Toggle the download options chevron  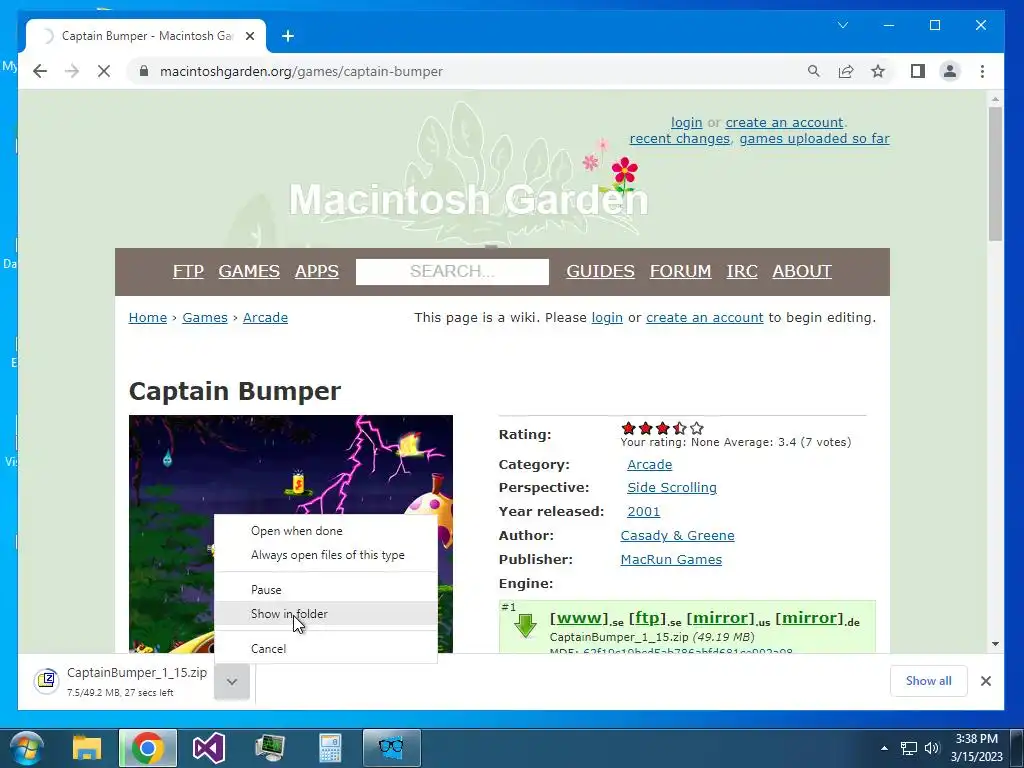pyautogui.click(x=232, y=681)
